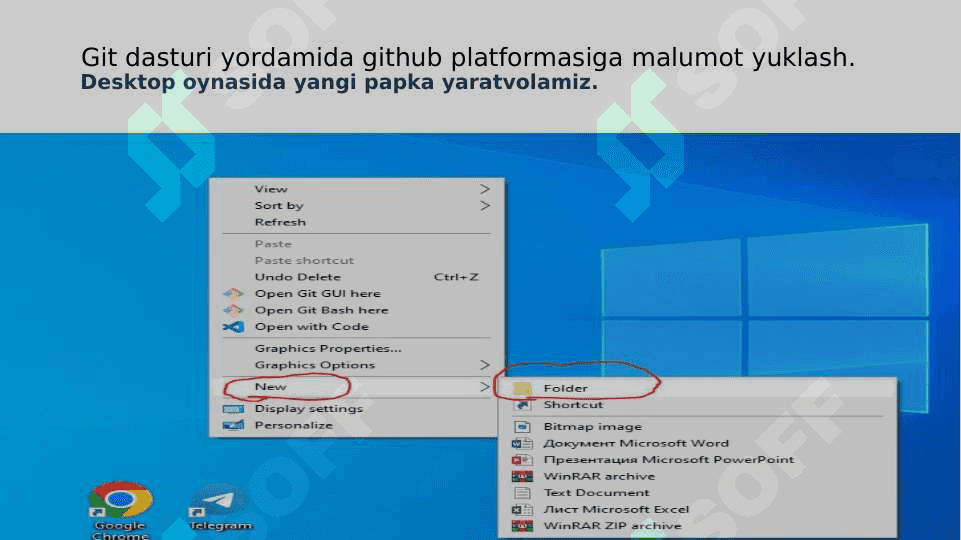Click the slide title about Git dasturi
This screenshot has width=961, height=540.
(x=468, y=57)
